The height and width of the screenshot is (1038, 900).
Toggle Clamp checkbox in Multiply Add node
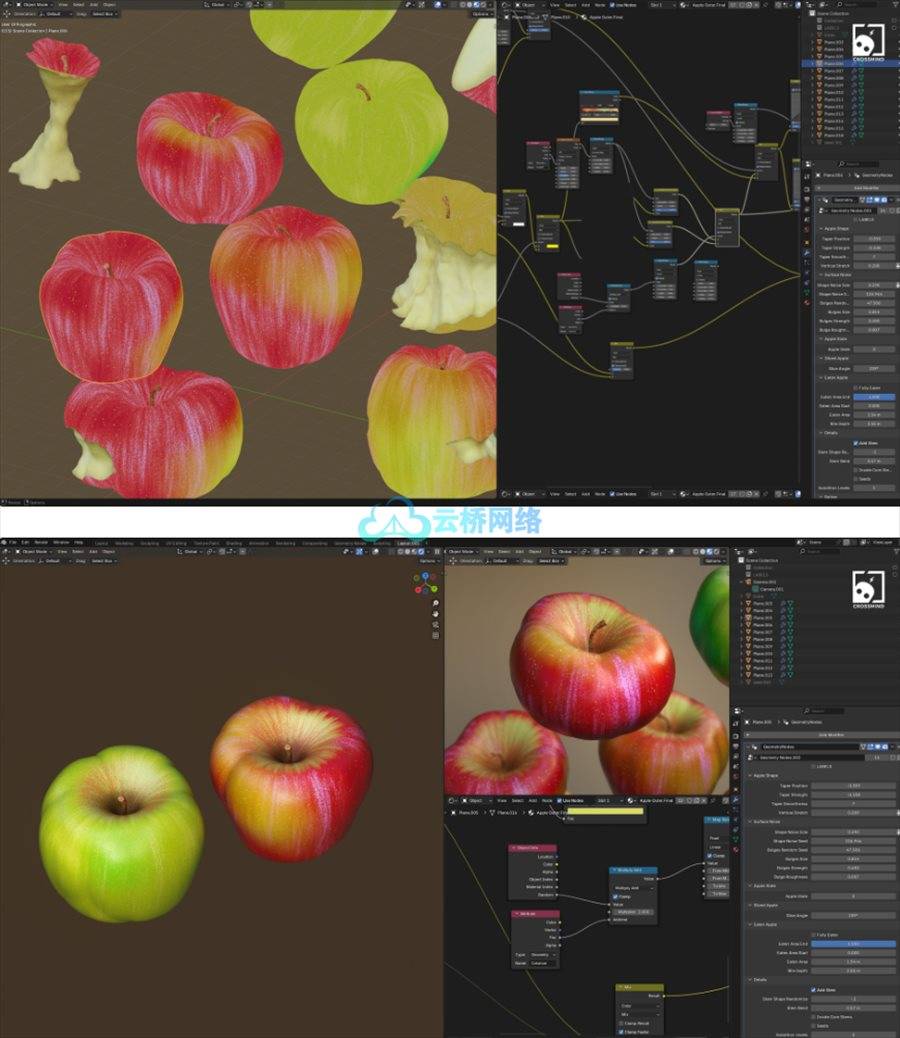tap(615, 897)
